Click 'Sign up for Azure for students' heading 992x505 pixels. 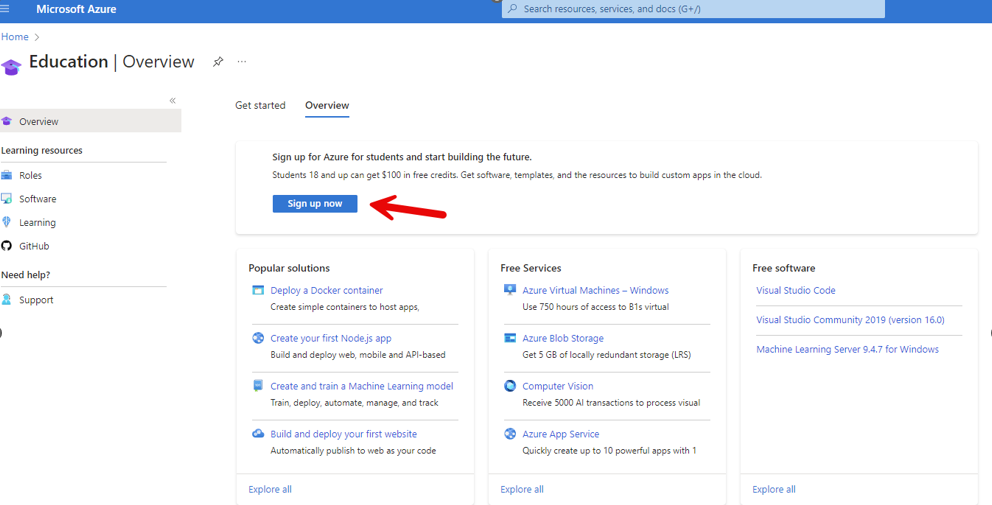click(x=402, y=157)
